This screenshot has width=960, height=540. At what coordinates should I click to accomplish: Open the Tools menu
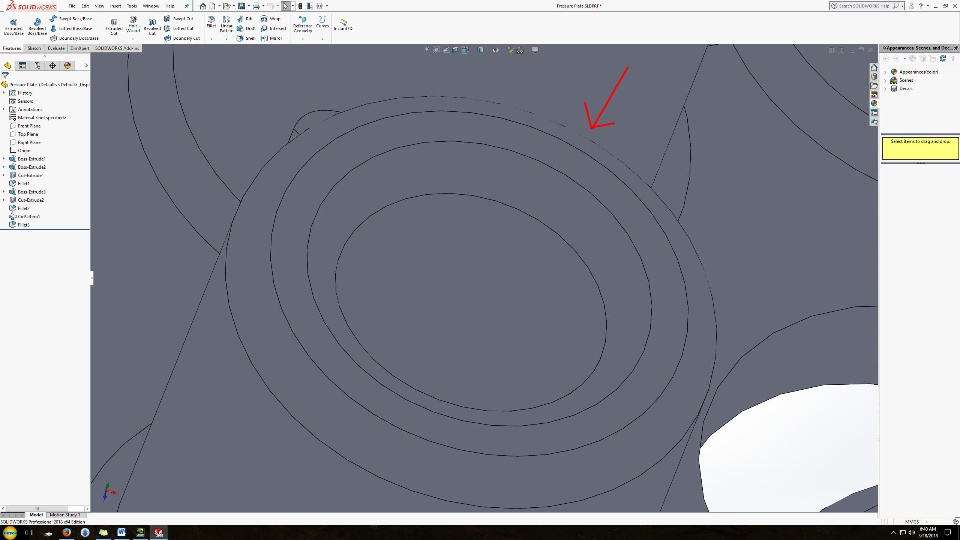click(x=132, y=6)
